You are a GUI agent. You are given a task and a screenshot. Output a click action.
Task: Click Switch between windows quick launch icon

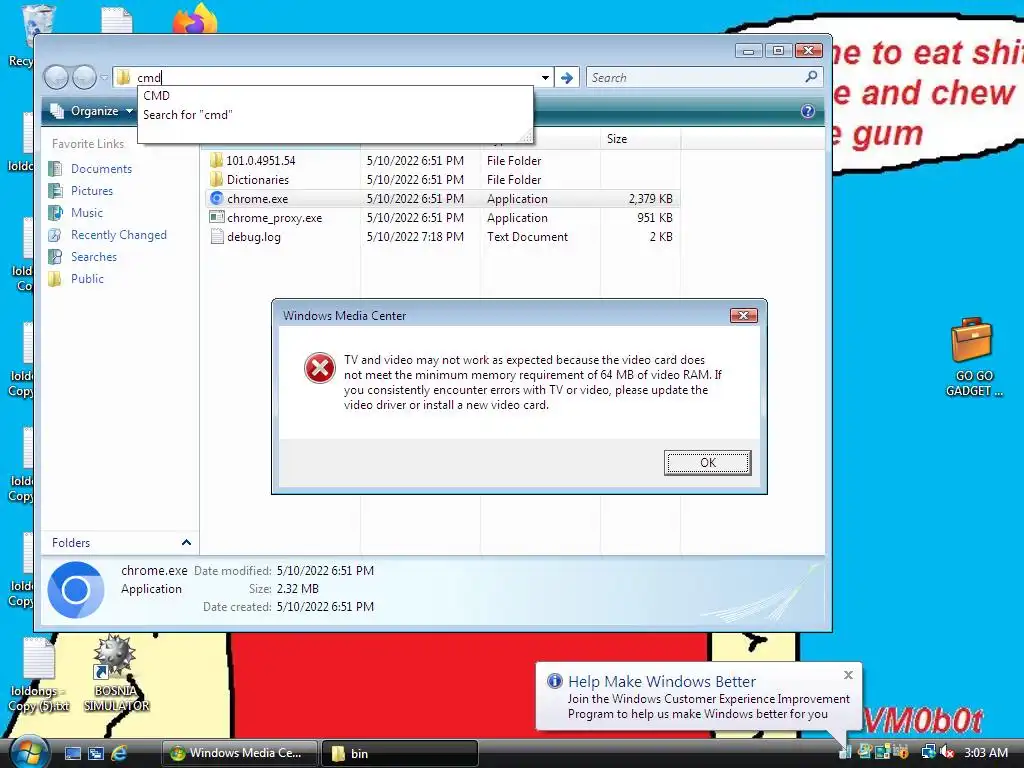click(95, 753)
